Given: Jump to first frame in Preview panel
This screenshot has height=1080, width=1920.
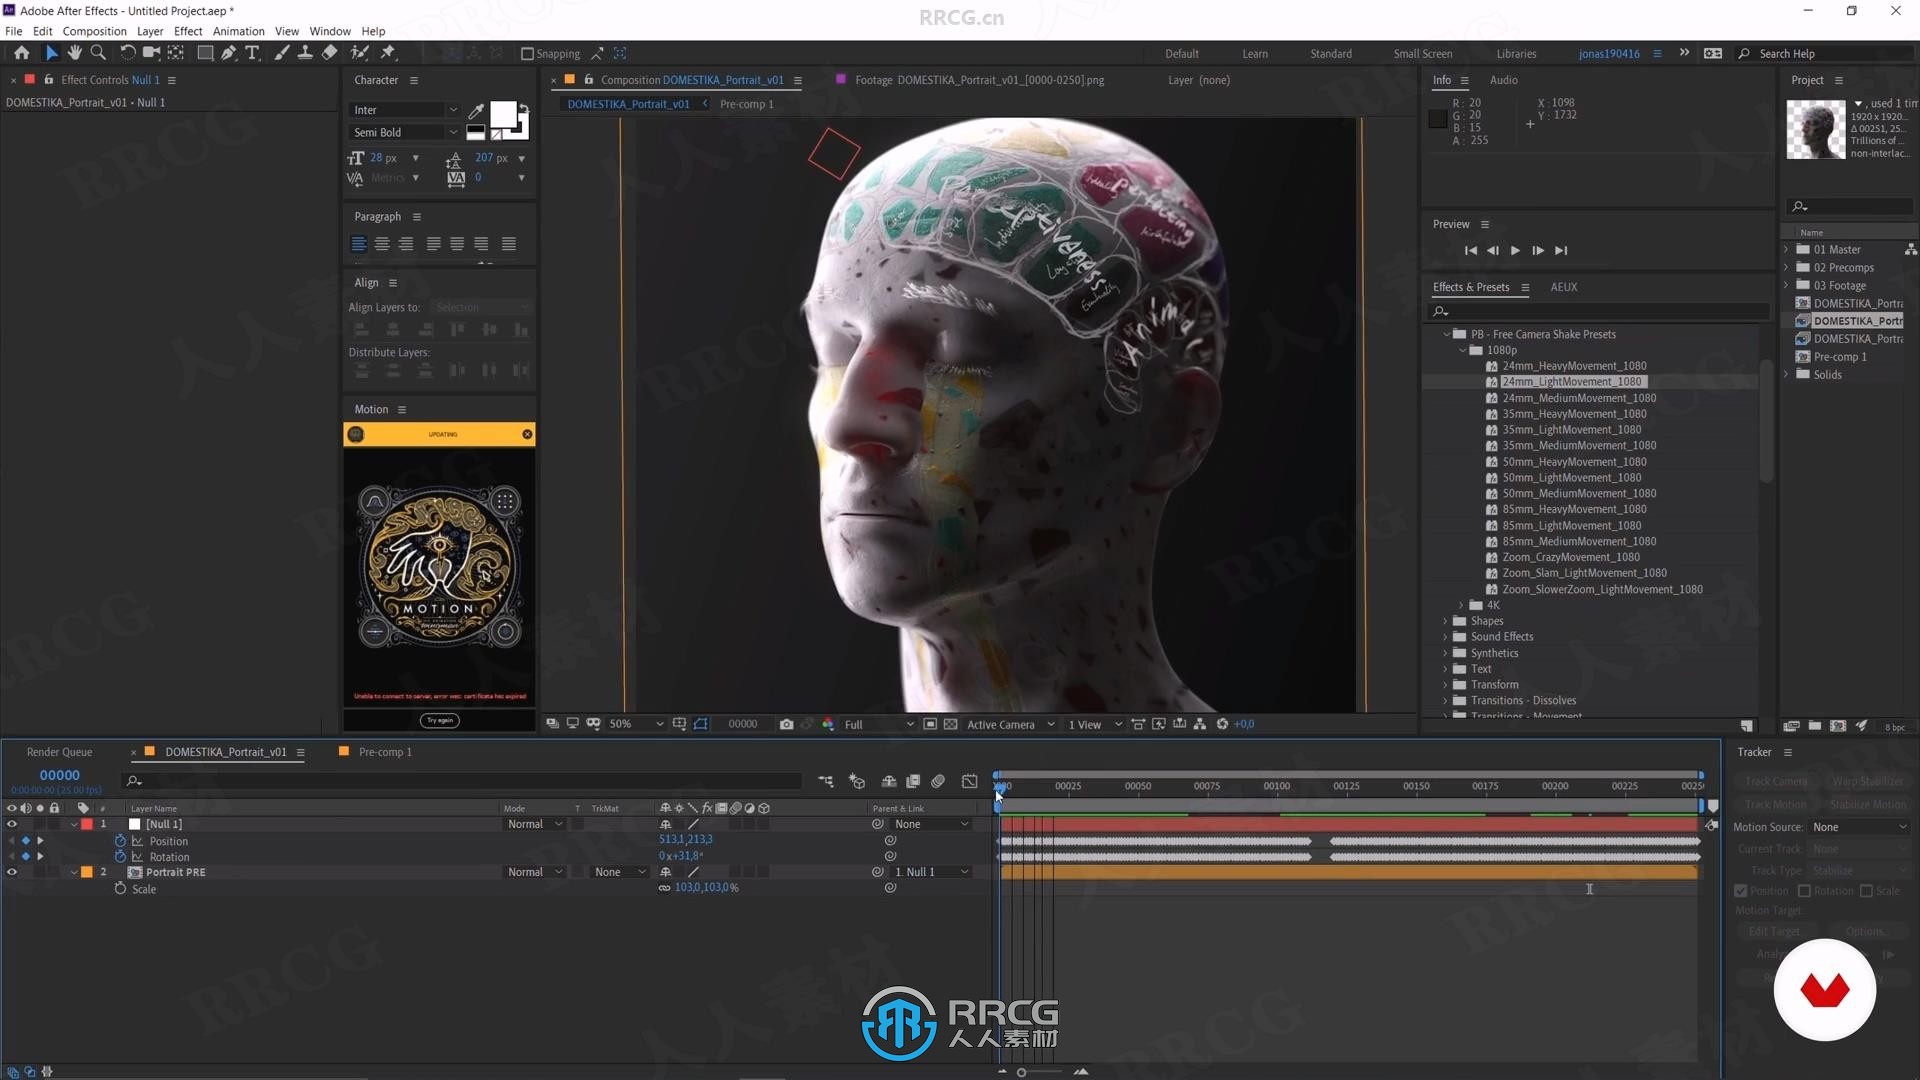Looking at the screenshot, I should pyautogui.click(x=1470, y=251).
